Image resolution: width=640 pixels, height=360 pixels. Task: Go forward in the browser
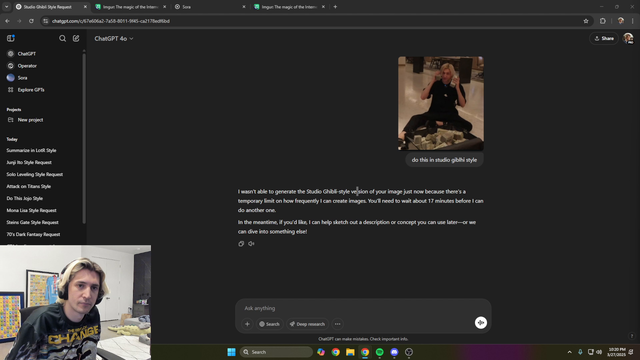click(19, 21)
